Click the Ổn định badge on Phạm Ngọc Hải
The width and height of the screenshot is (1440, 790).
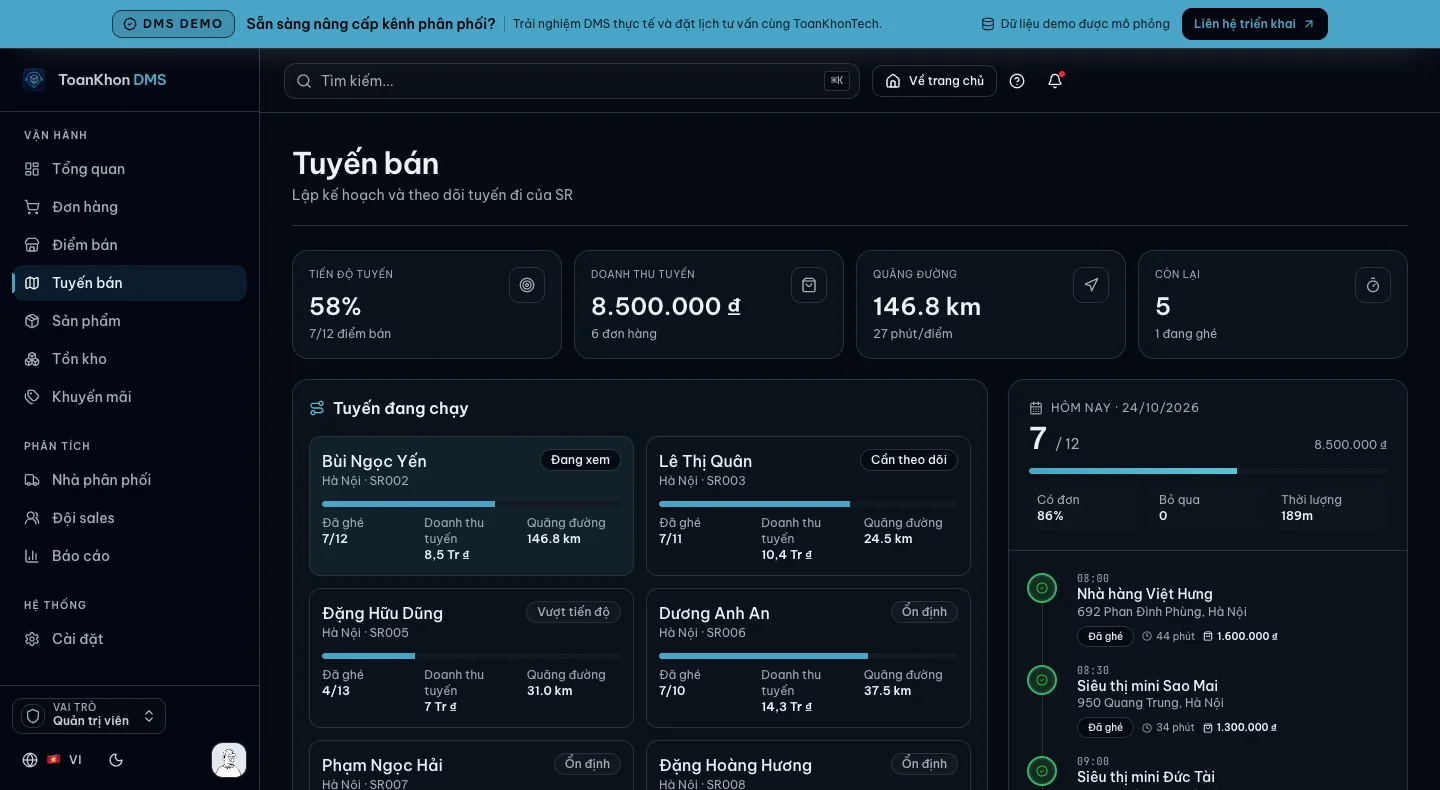point(587,764)
